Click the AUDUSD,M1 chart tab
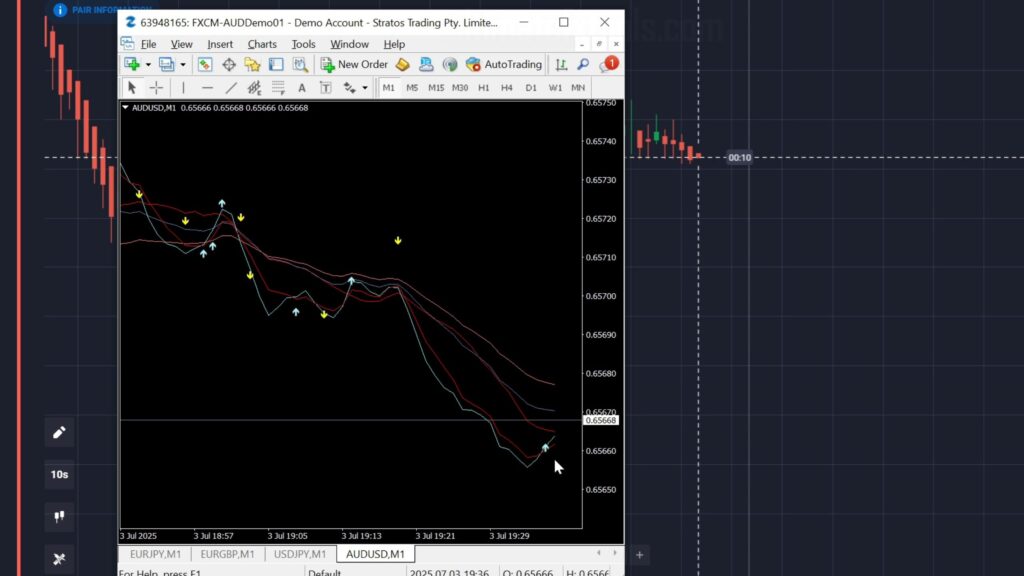The image size is (1024, 576). (374, 553)
